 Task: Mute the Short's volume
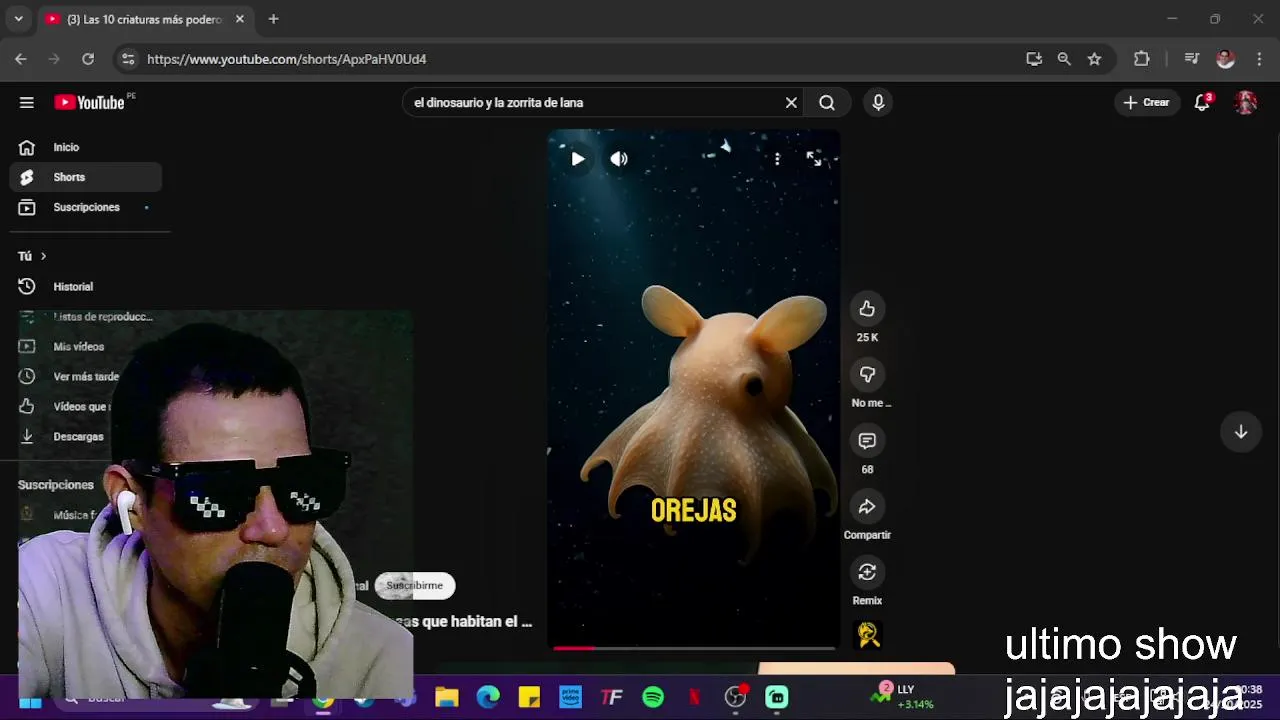(619, 159)
